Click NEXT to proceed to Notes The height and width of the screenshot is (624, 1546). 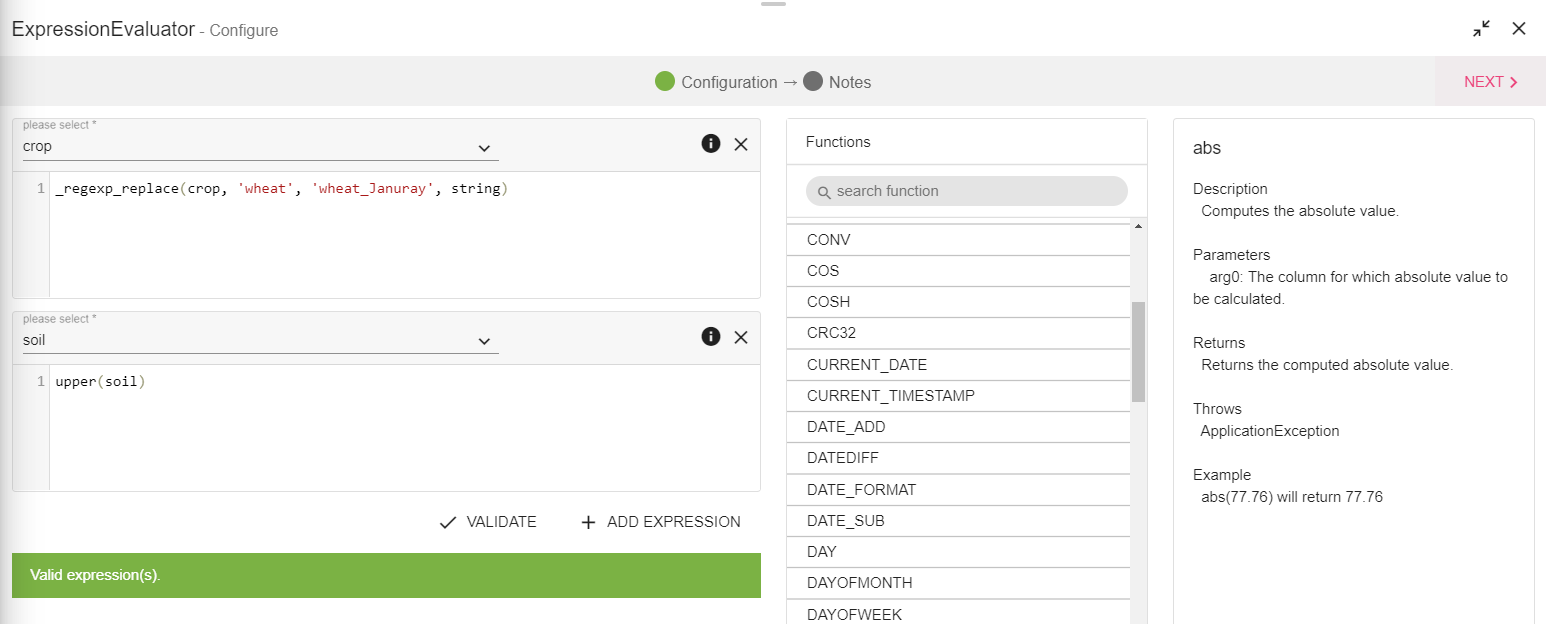point(1490,82)
